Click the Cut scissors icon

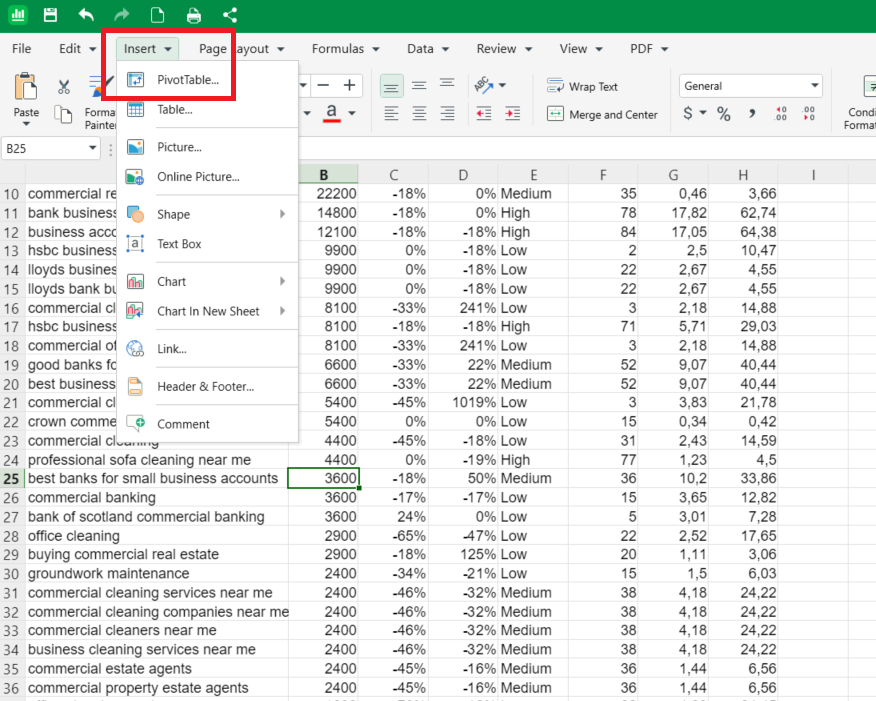click(x=64, y=87)
